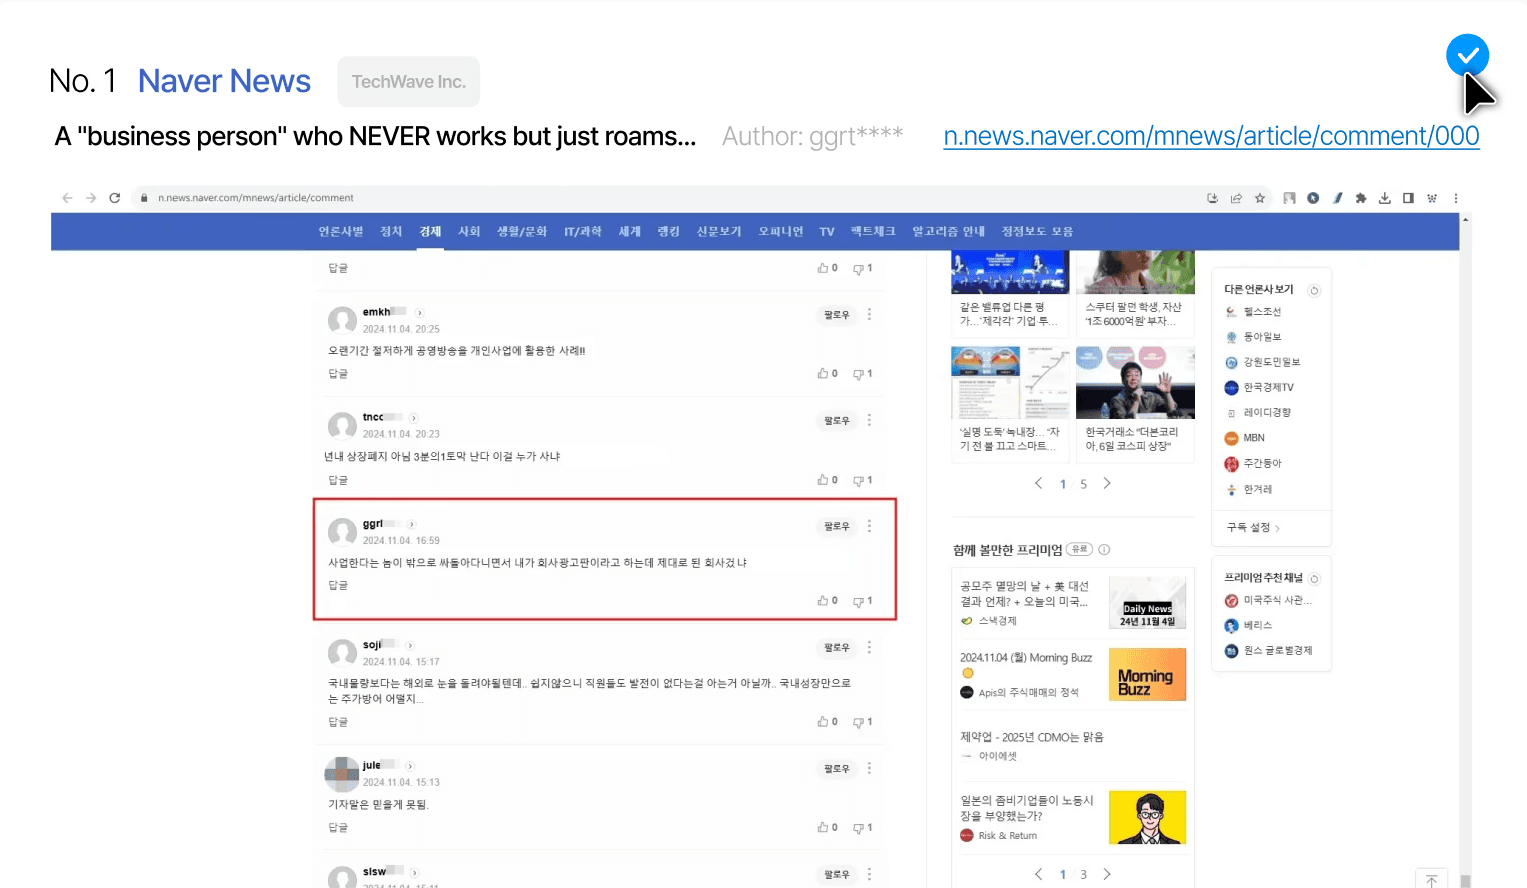Open the 한국거래소 더본코리아 article thumbnail
This screenshot has width=1527, height=888.
tap(1135, 382)
